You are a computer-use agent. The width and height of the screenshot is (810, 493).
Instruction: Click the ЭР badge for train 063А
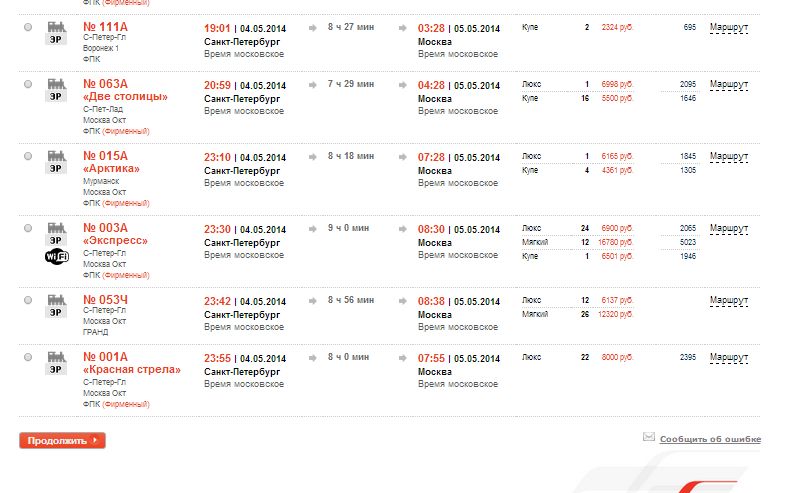click(56, 97)
